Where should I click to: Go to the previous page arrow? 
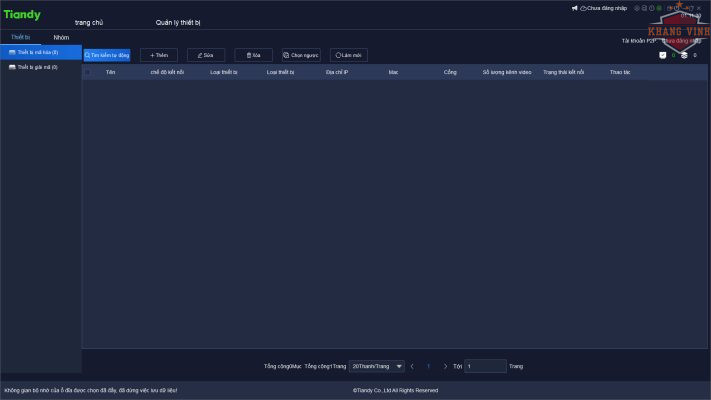(x=412, y=366)
